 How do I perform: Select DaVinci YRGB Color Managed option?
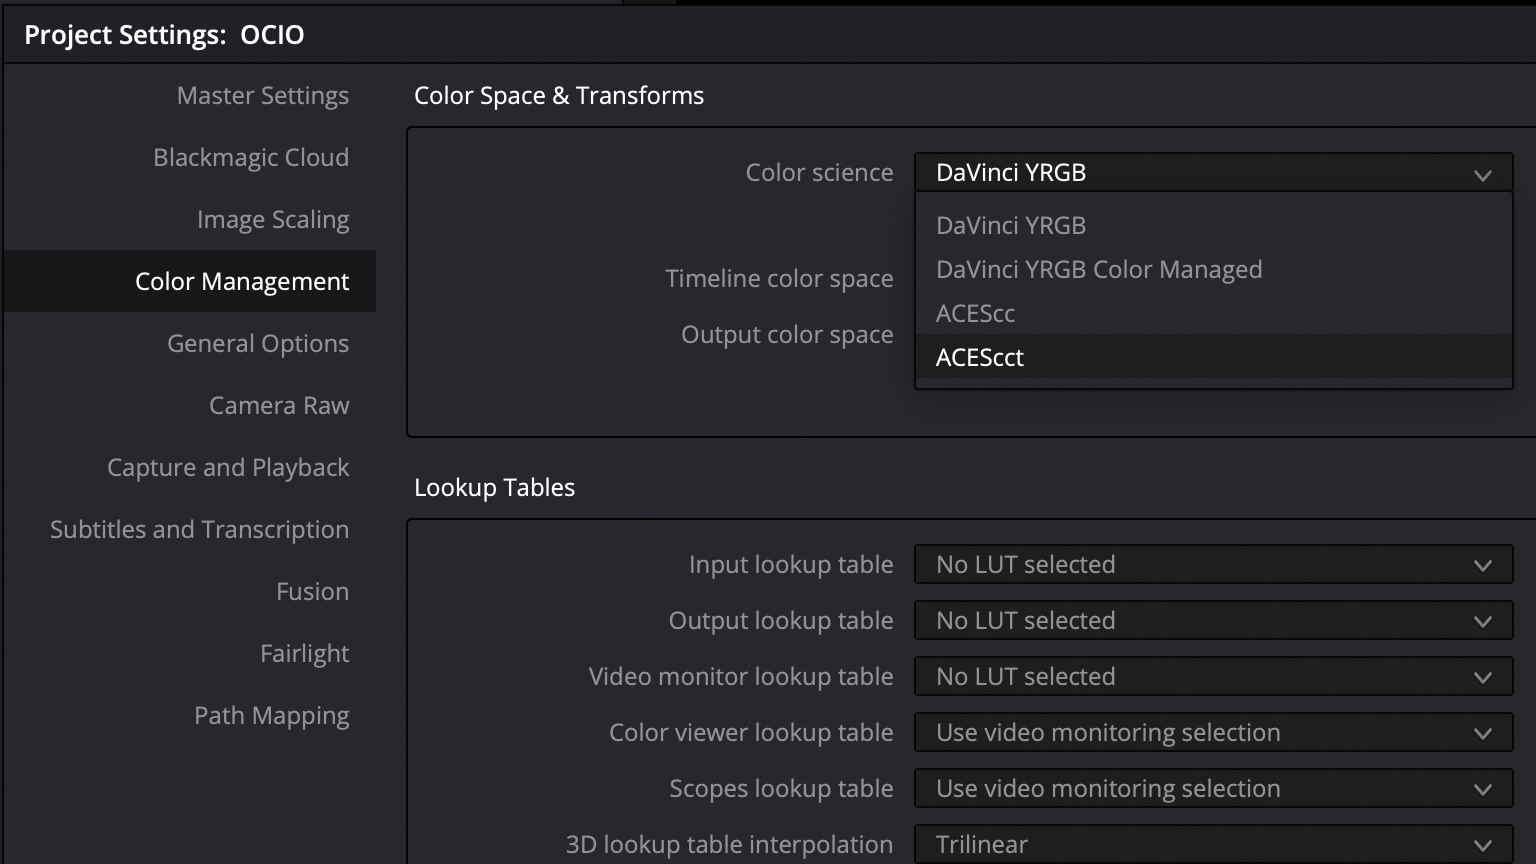(x=1098, y=269)
